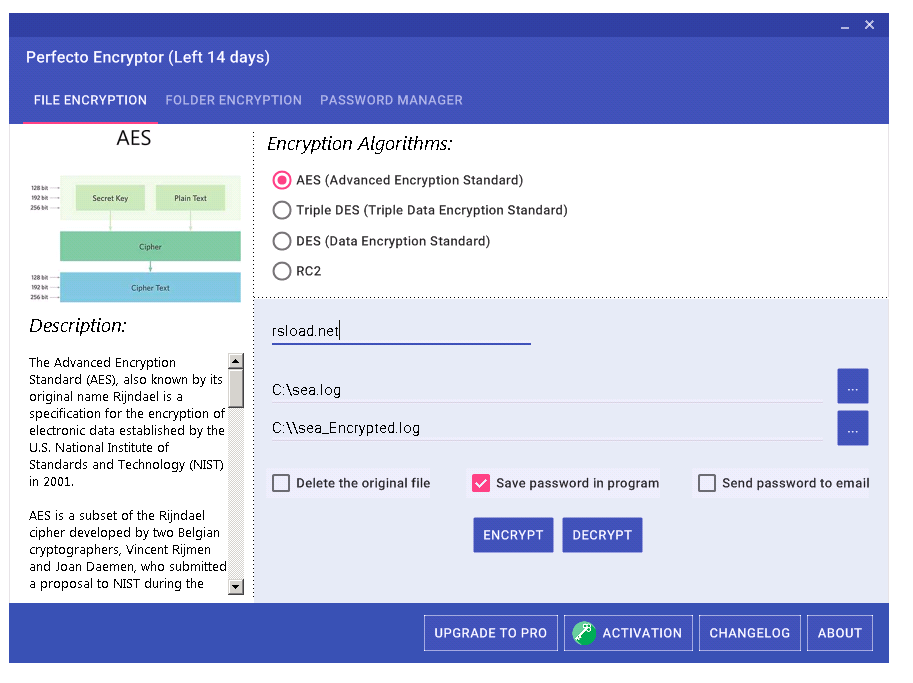
Task: Click the green key Activation icon
Action: pyautogui.click(x=583, y=633)
